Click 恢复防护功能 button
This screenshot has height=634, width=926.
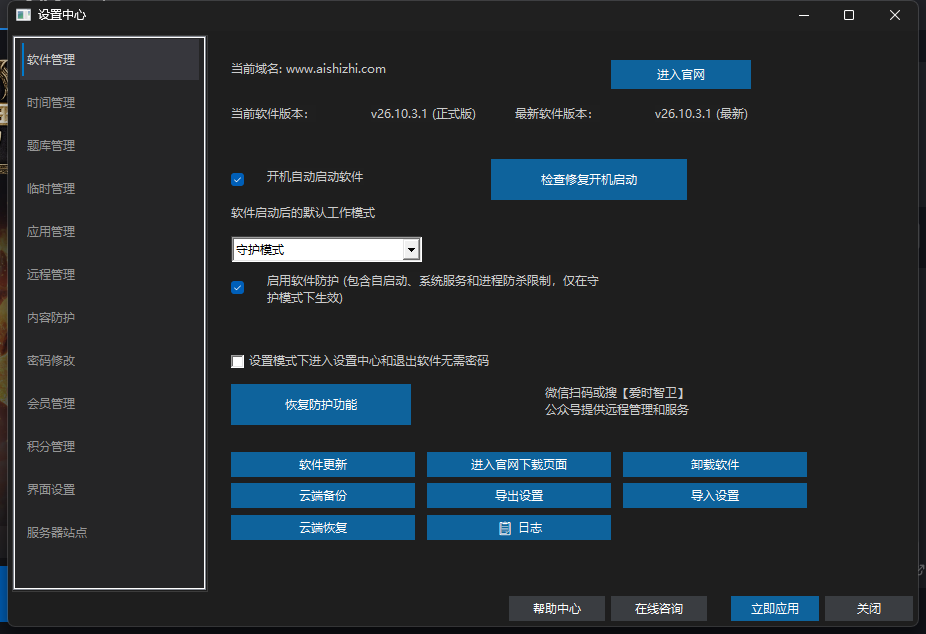tap(321, 404)
